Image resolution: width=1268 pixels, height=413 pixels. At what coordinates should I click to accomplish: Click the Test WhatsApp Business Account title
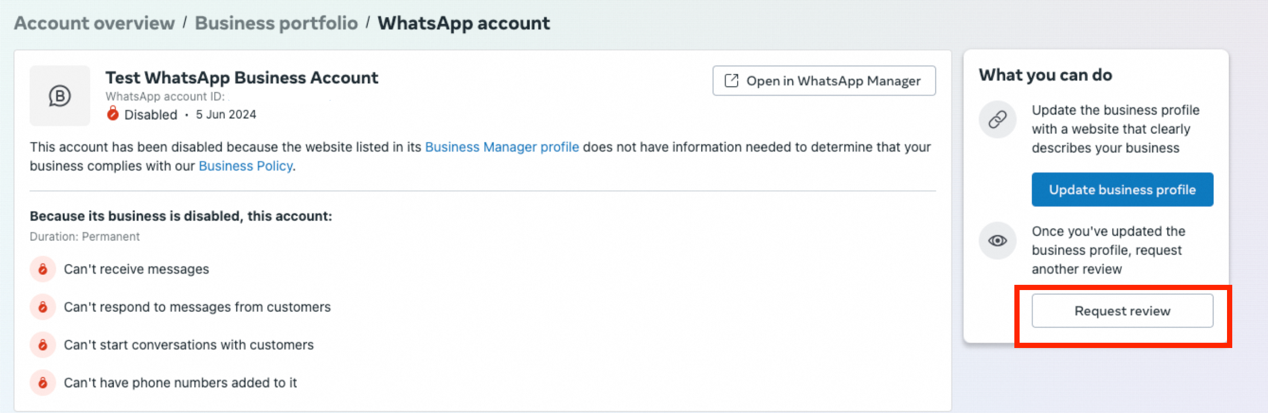click(x=242, y=77)
